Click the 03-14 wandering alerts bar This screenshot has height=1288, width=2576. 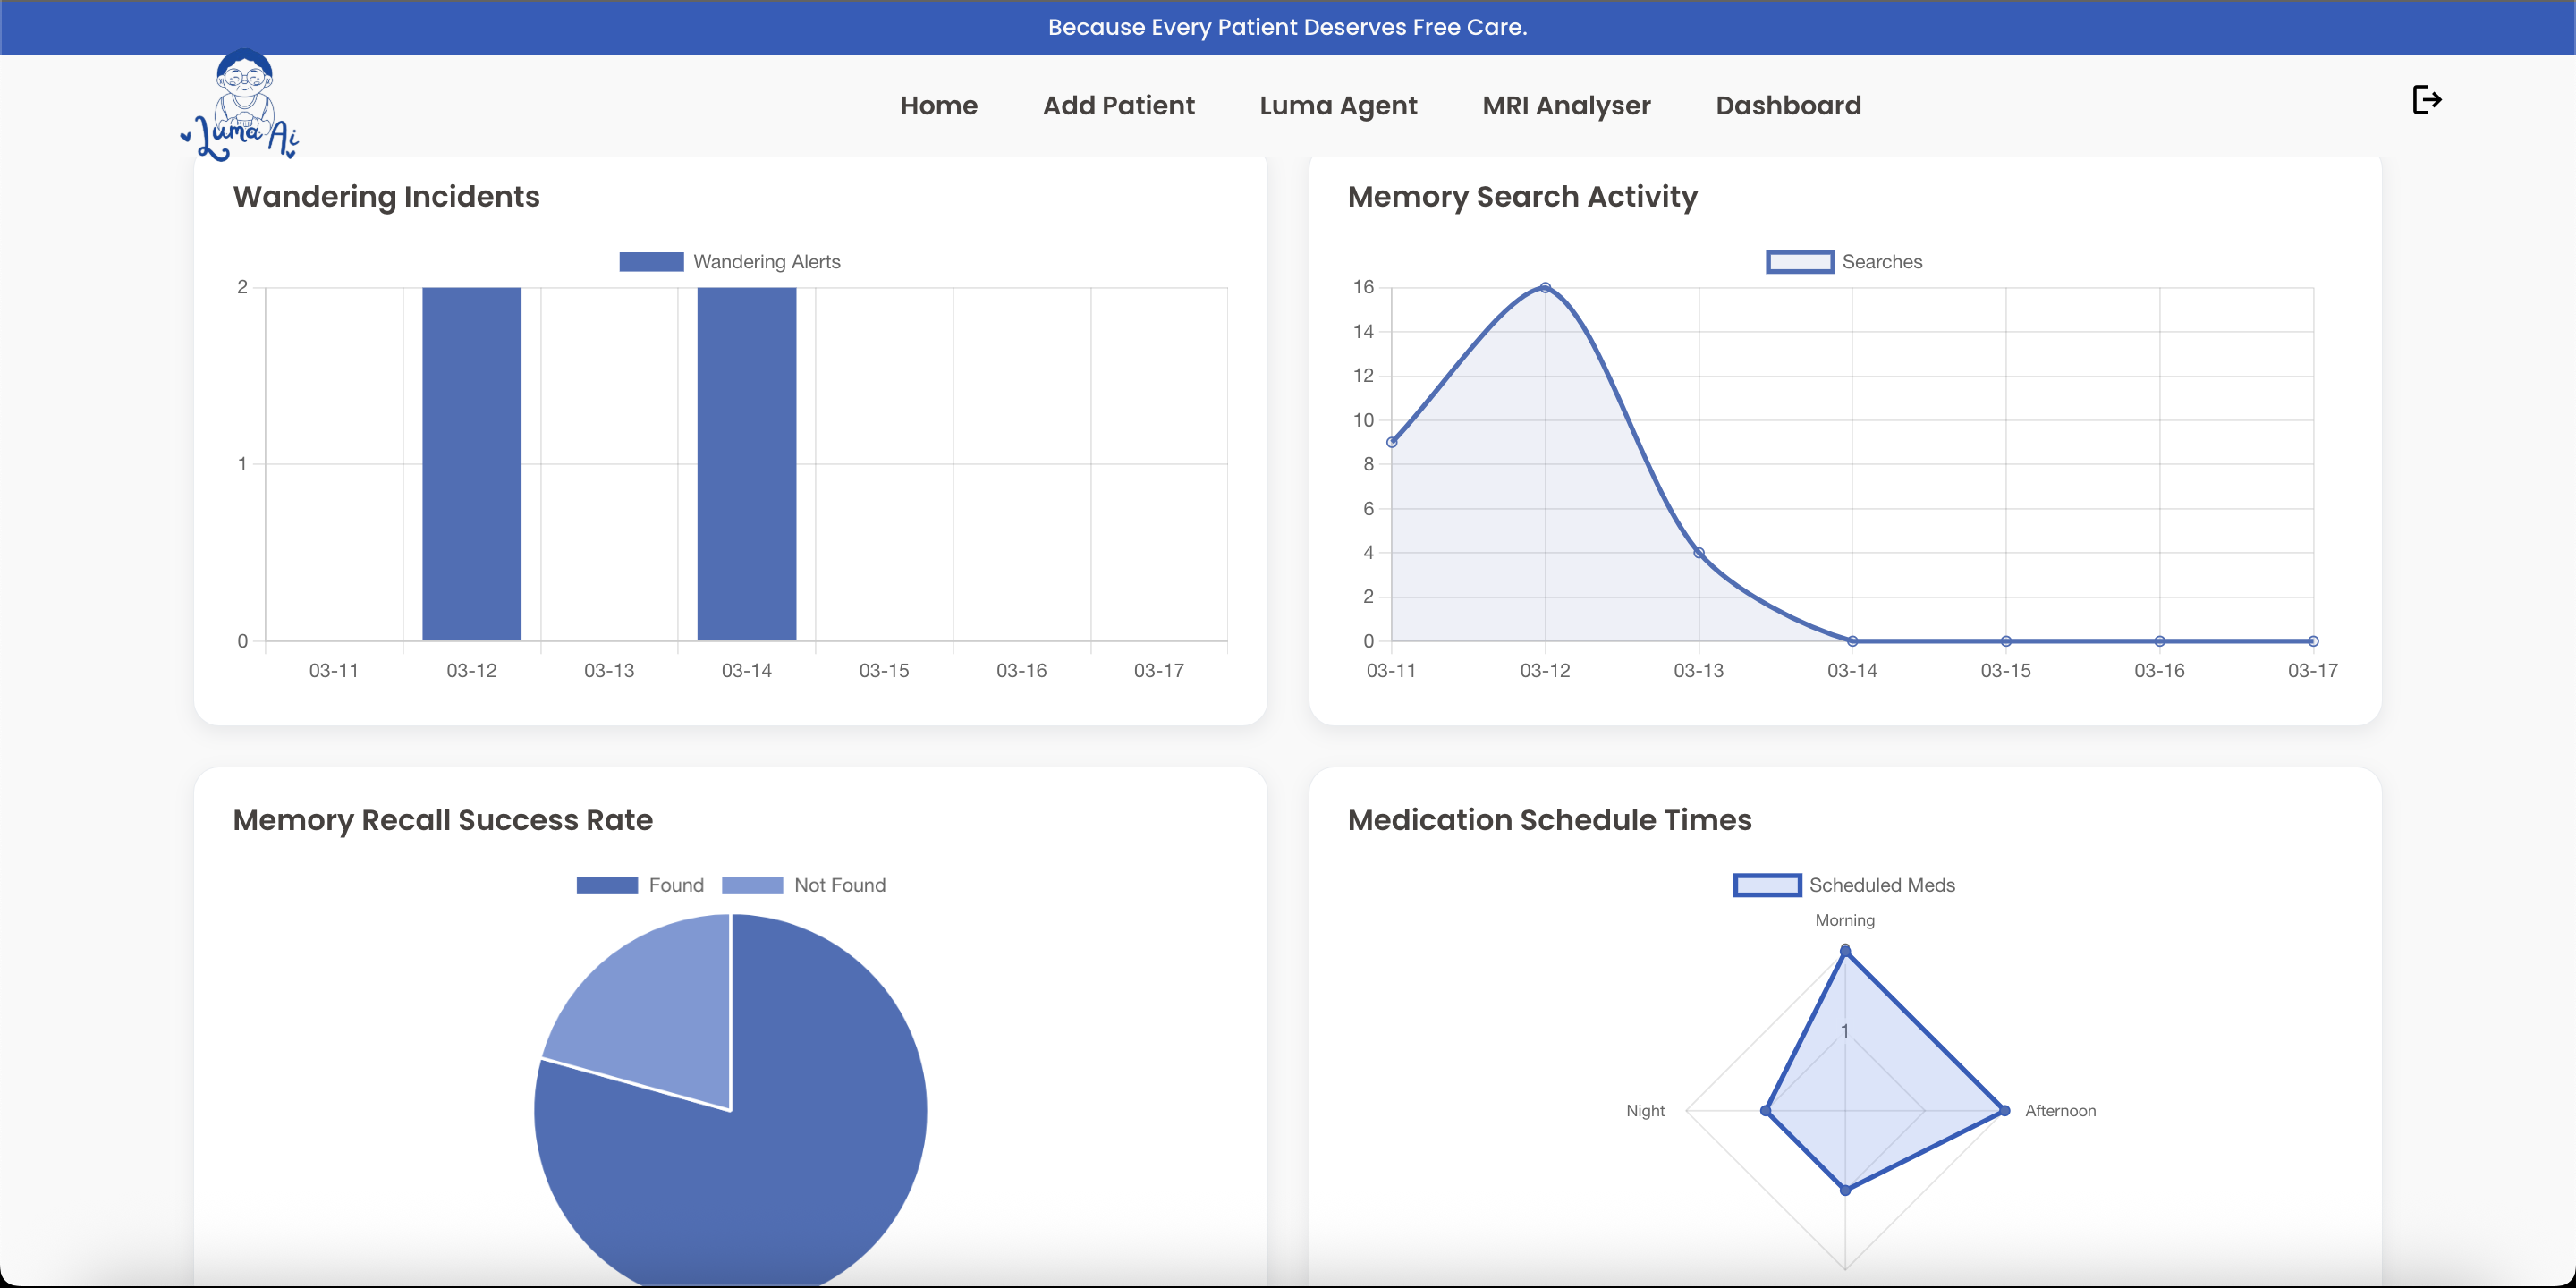(x=746, y=463)
